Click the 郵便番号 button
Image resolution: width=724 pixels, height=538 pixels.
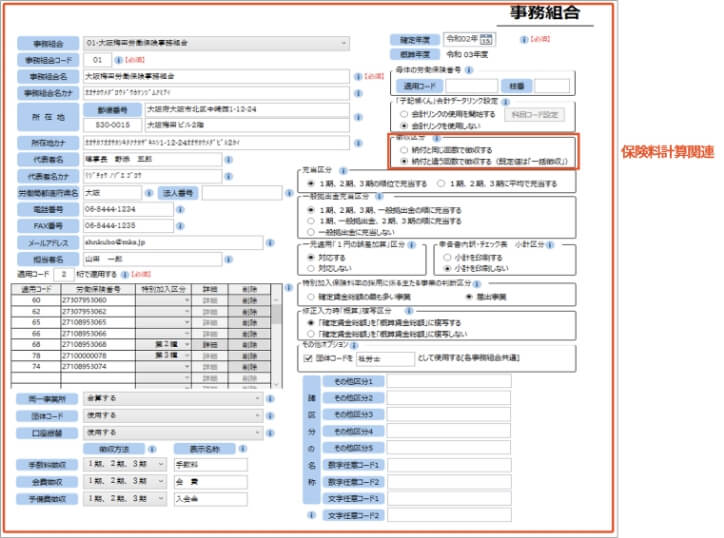(112, 110)
